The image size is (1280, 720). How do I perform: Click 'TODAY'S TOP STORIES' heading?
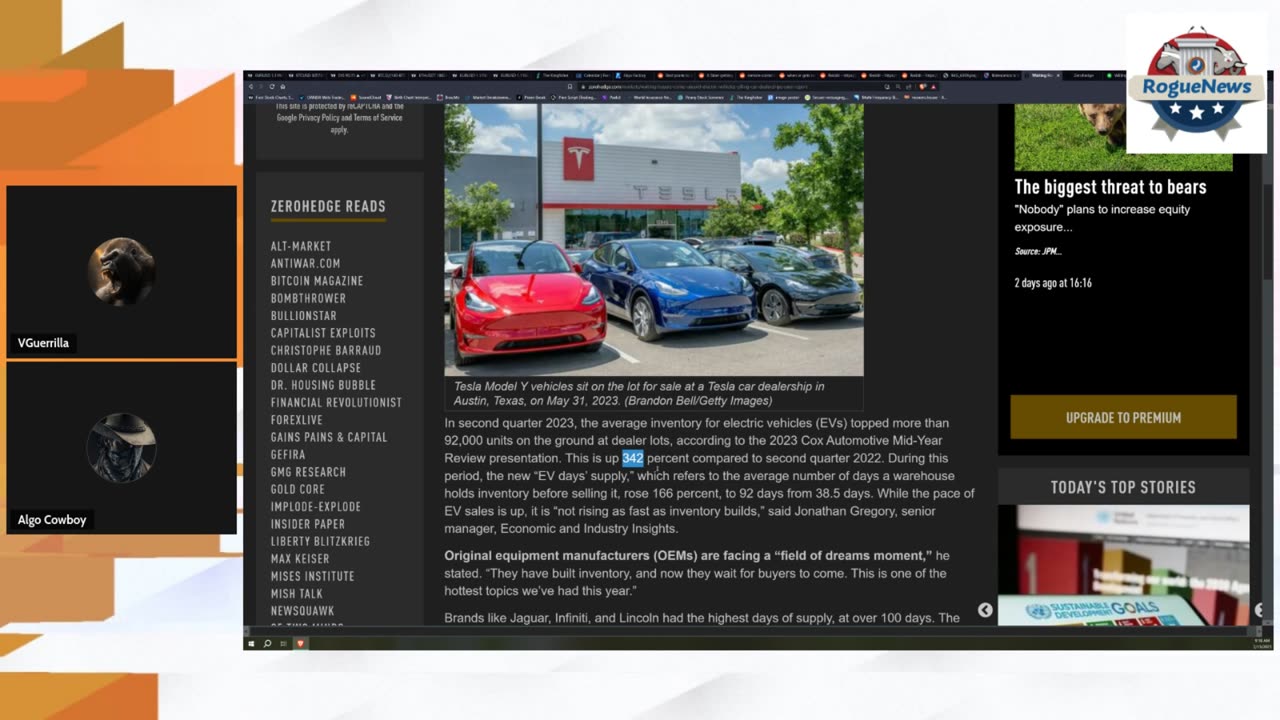pyautogui.click(x=1123, y=487)
